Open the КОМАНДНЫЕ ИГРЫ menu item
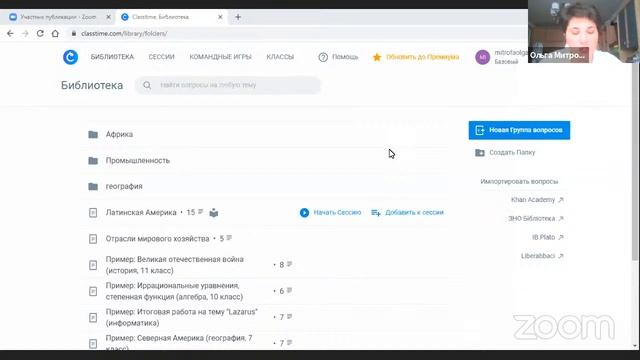 [220, 57]
